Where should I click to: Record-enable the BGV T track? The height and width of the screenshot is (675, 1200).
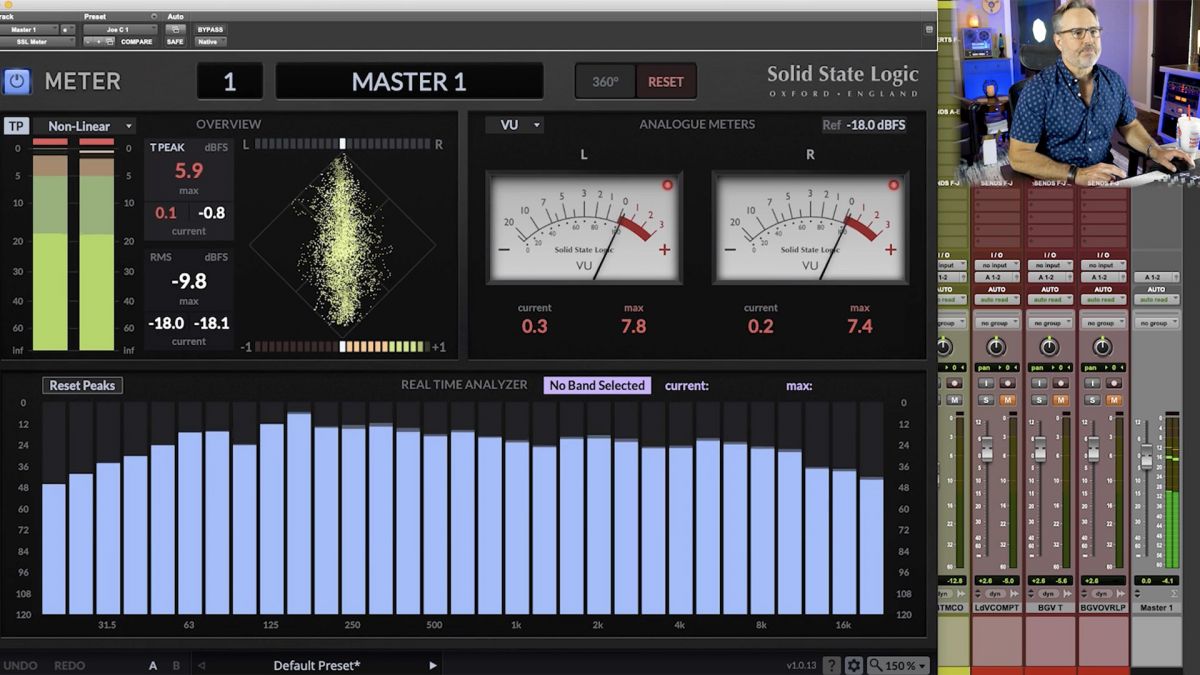click(x=1061, y=383)
